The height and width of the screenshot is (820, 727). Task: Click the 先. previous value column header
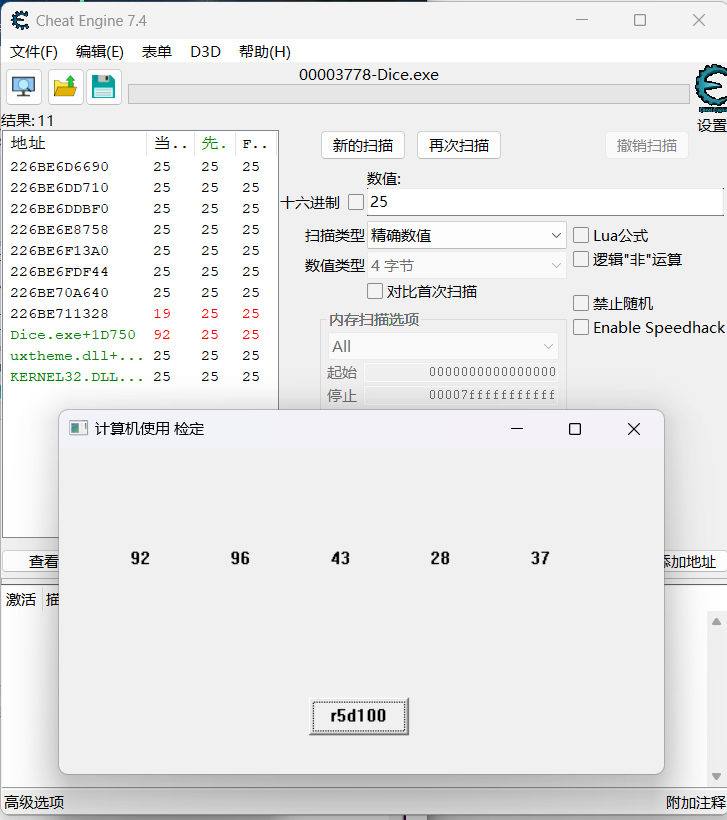[215, 143]
